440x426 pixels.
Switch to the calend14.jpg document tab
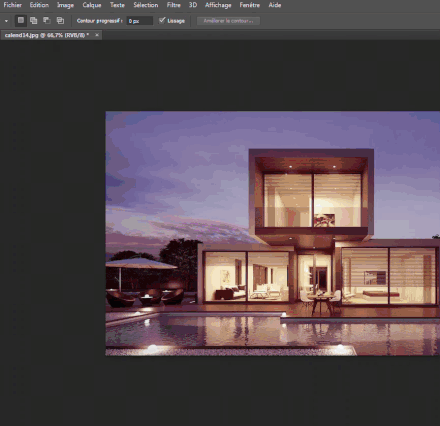click(47, 35)
